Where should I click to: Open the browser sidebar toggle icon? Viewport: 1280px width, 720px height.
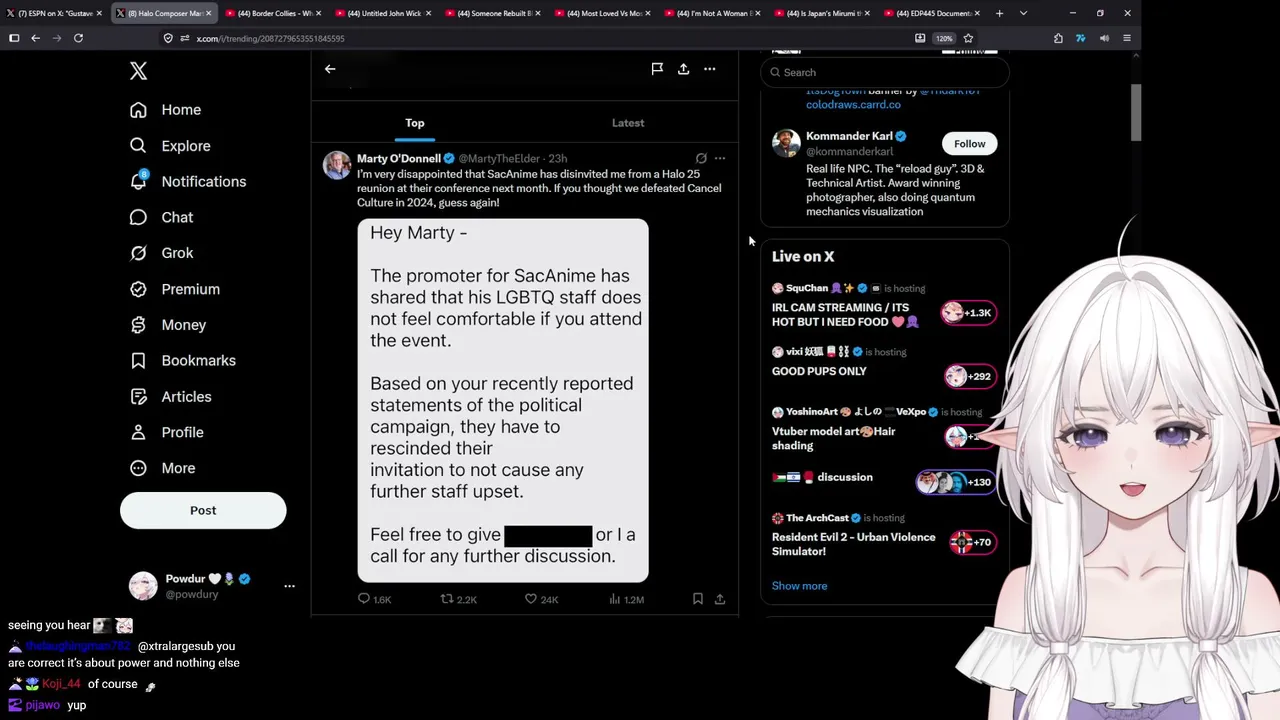tap(14, 38)
